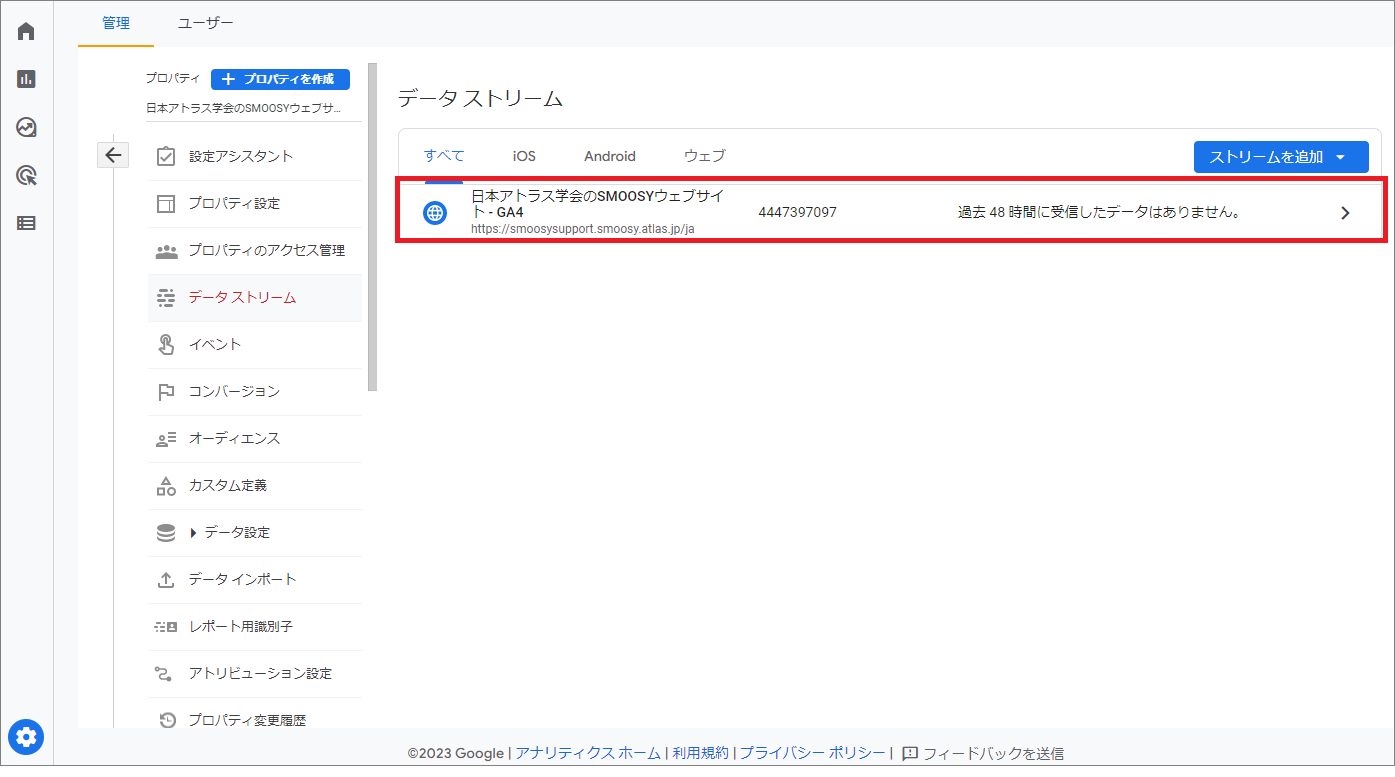This screenshot has height=777, width=1395.
Task: Click the プロパティを作成 button
Action: [x=280, y=79]
